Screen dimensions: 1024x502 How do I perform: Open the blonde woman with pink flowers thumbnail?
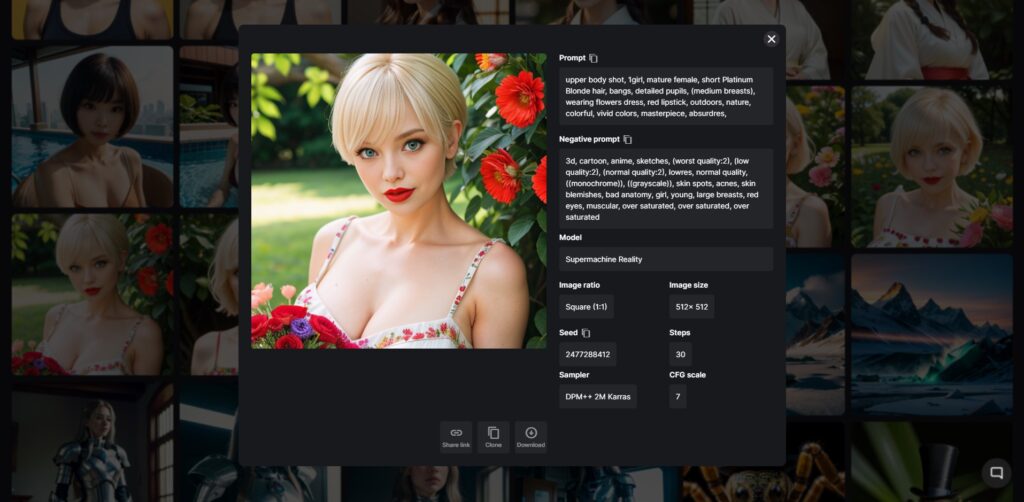click(x=932, y=166)
